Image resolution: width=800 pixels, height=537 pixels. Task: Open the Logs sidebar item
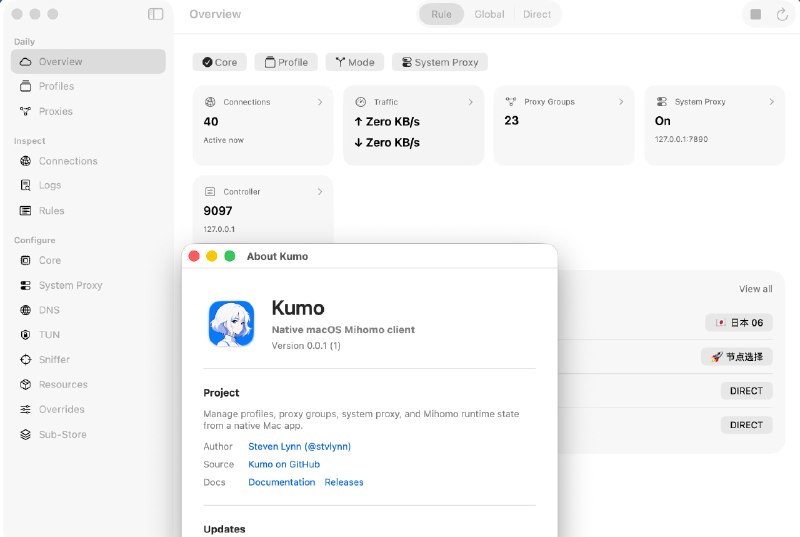pos(88,185)
